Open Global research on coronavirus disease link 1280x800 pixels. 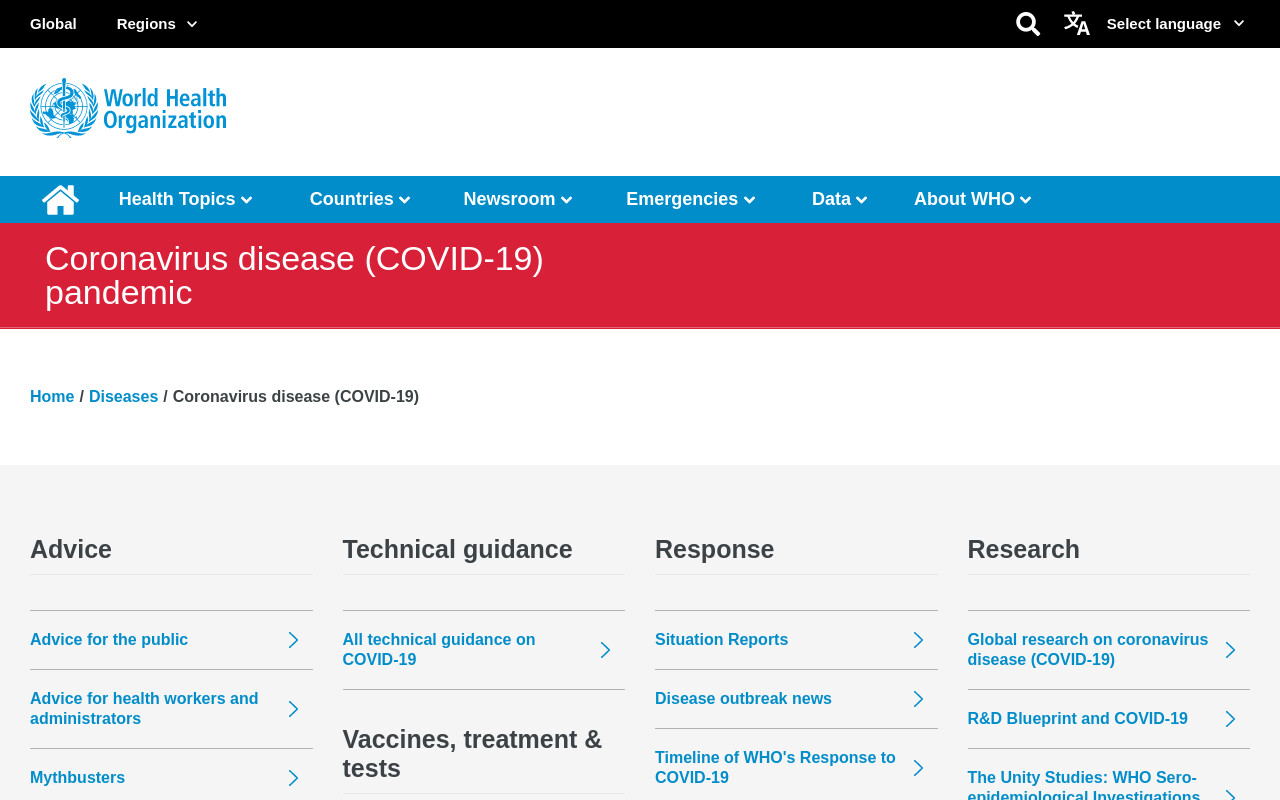pos(1088,650)
